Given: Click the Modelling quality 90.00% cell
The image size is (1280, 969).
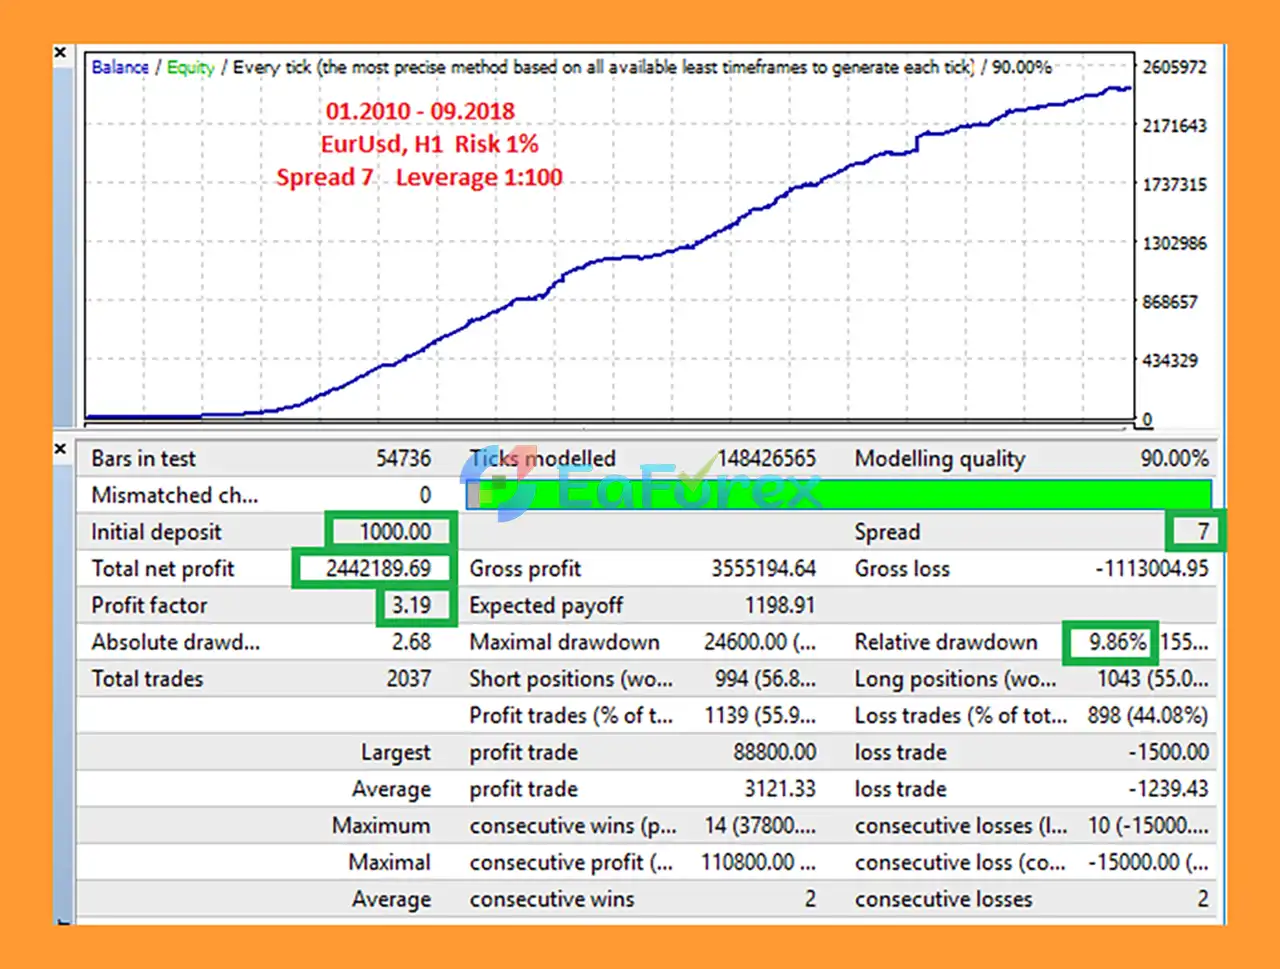Looking at the screenshot, I should 1173,459.
